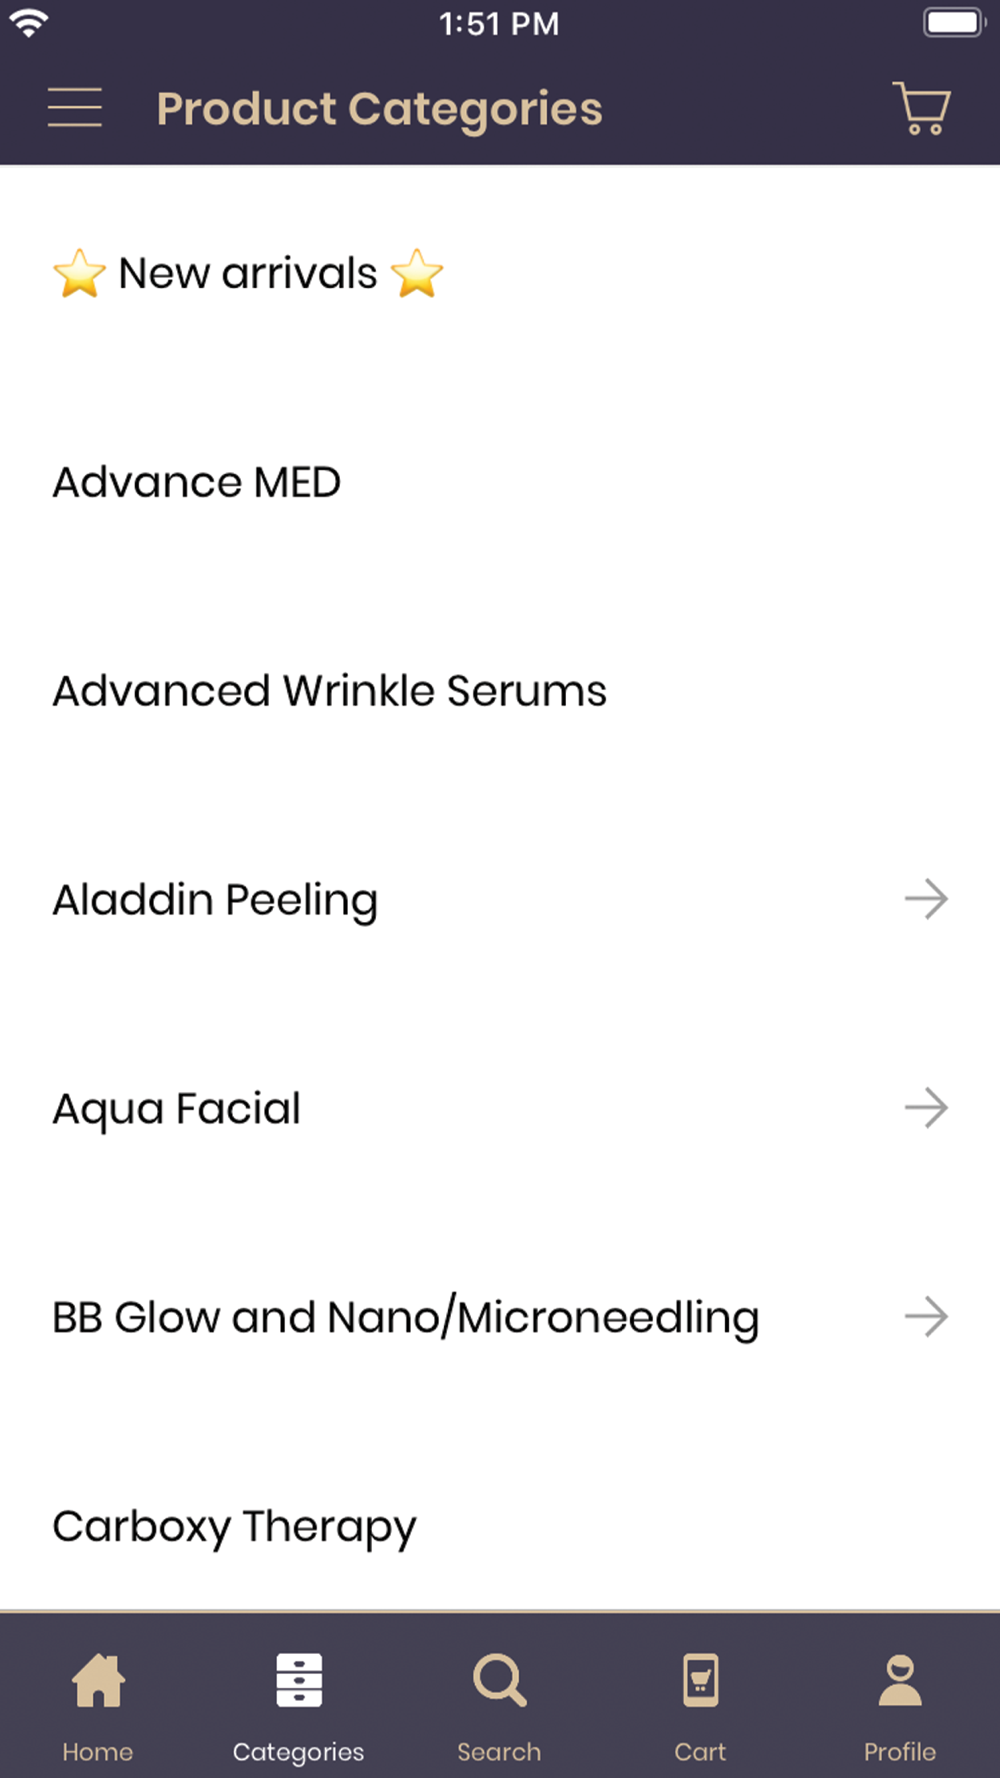The image size is (1000, 1778).
Task: Tap the Aqua Facial label text
Action: [x=177, y=1110]
